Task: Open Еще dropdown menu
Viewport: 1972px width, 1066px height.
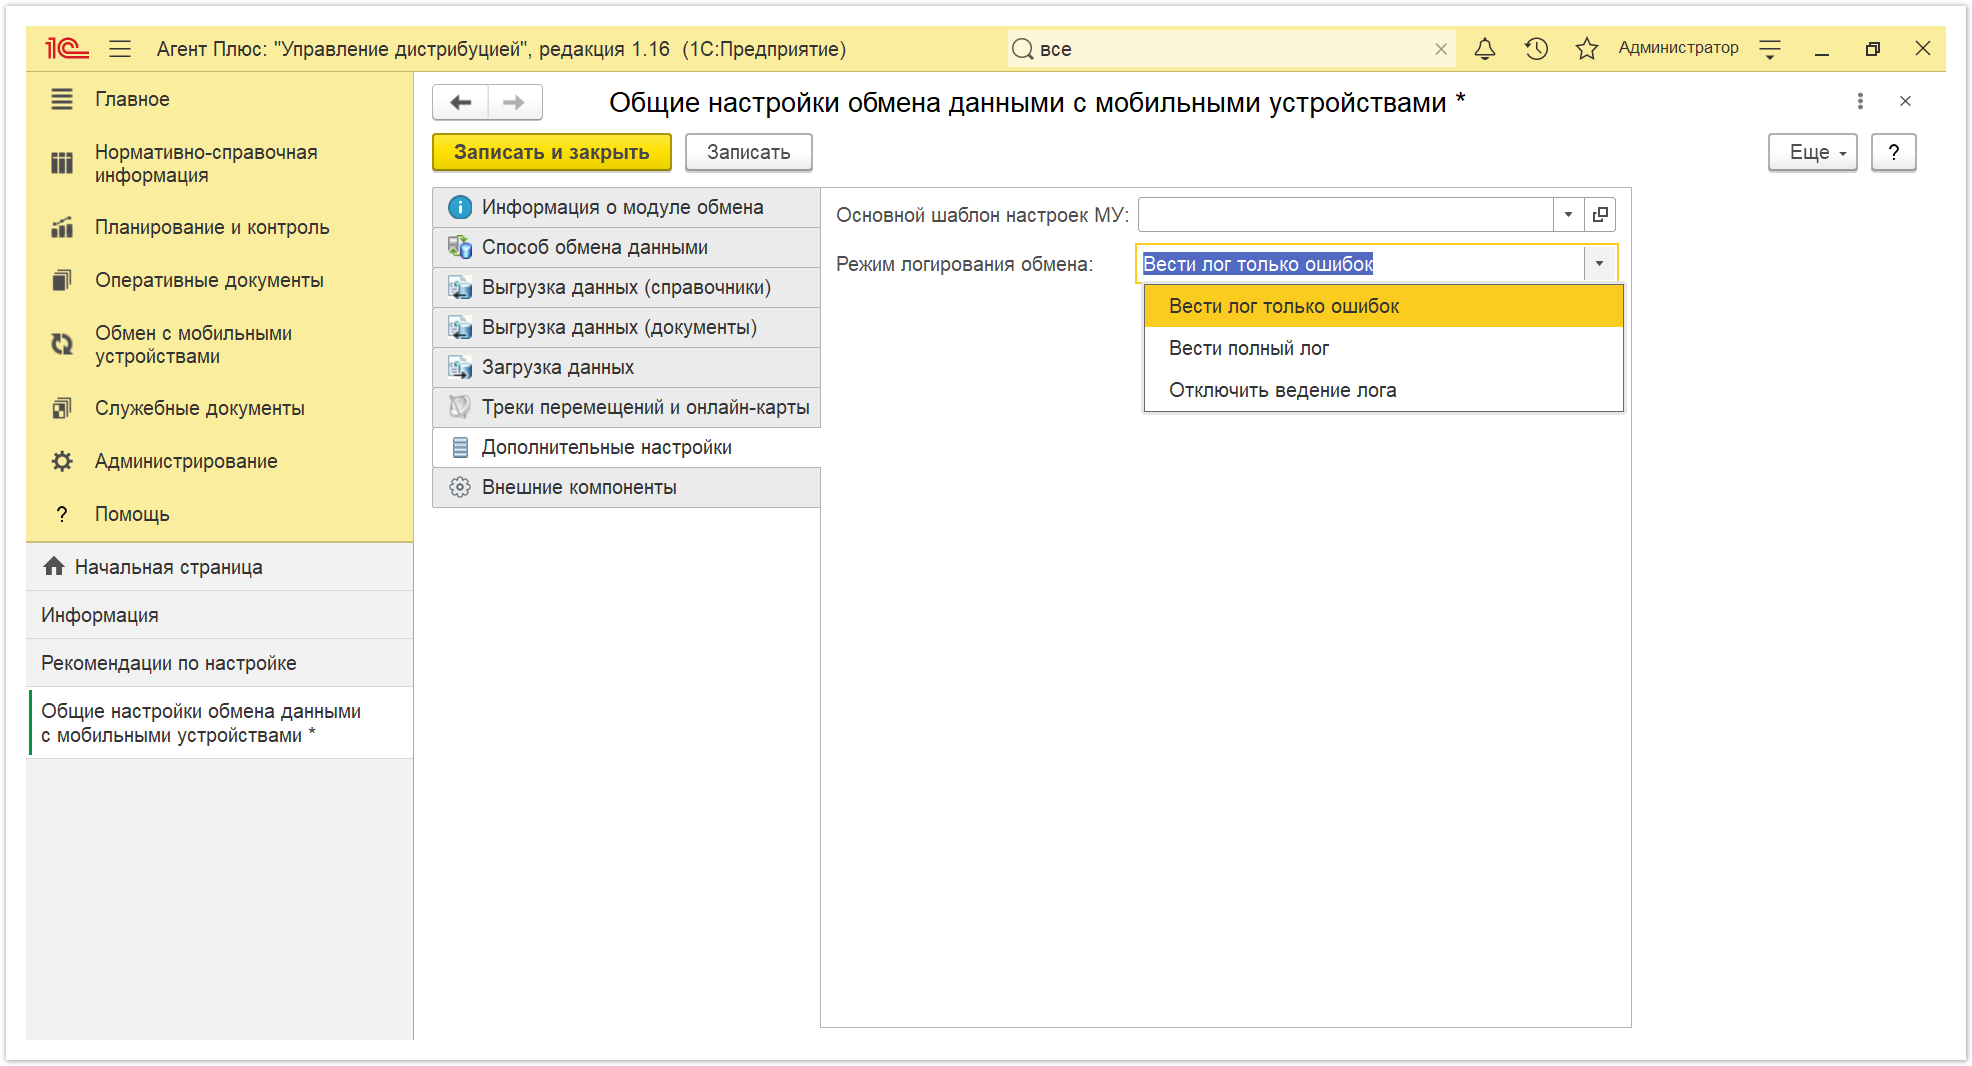Action: coord(1812,152)
